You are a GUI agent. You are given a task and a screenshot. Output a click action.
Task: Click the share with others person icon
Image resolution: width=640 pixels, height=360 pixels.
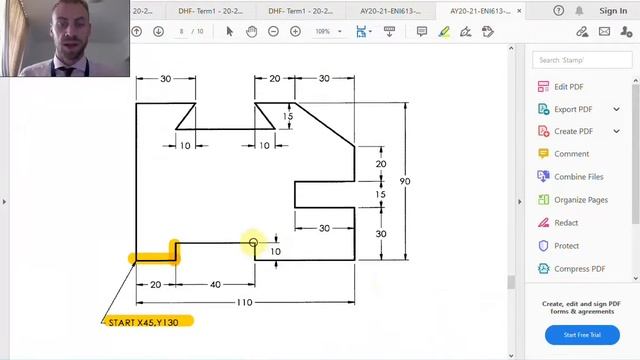pos(626,31)
